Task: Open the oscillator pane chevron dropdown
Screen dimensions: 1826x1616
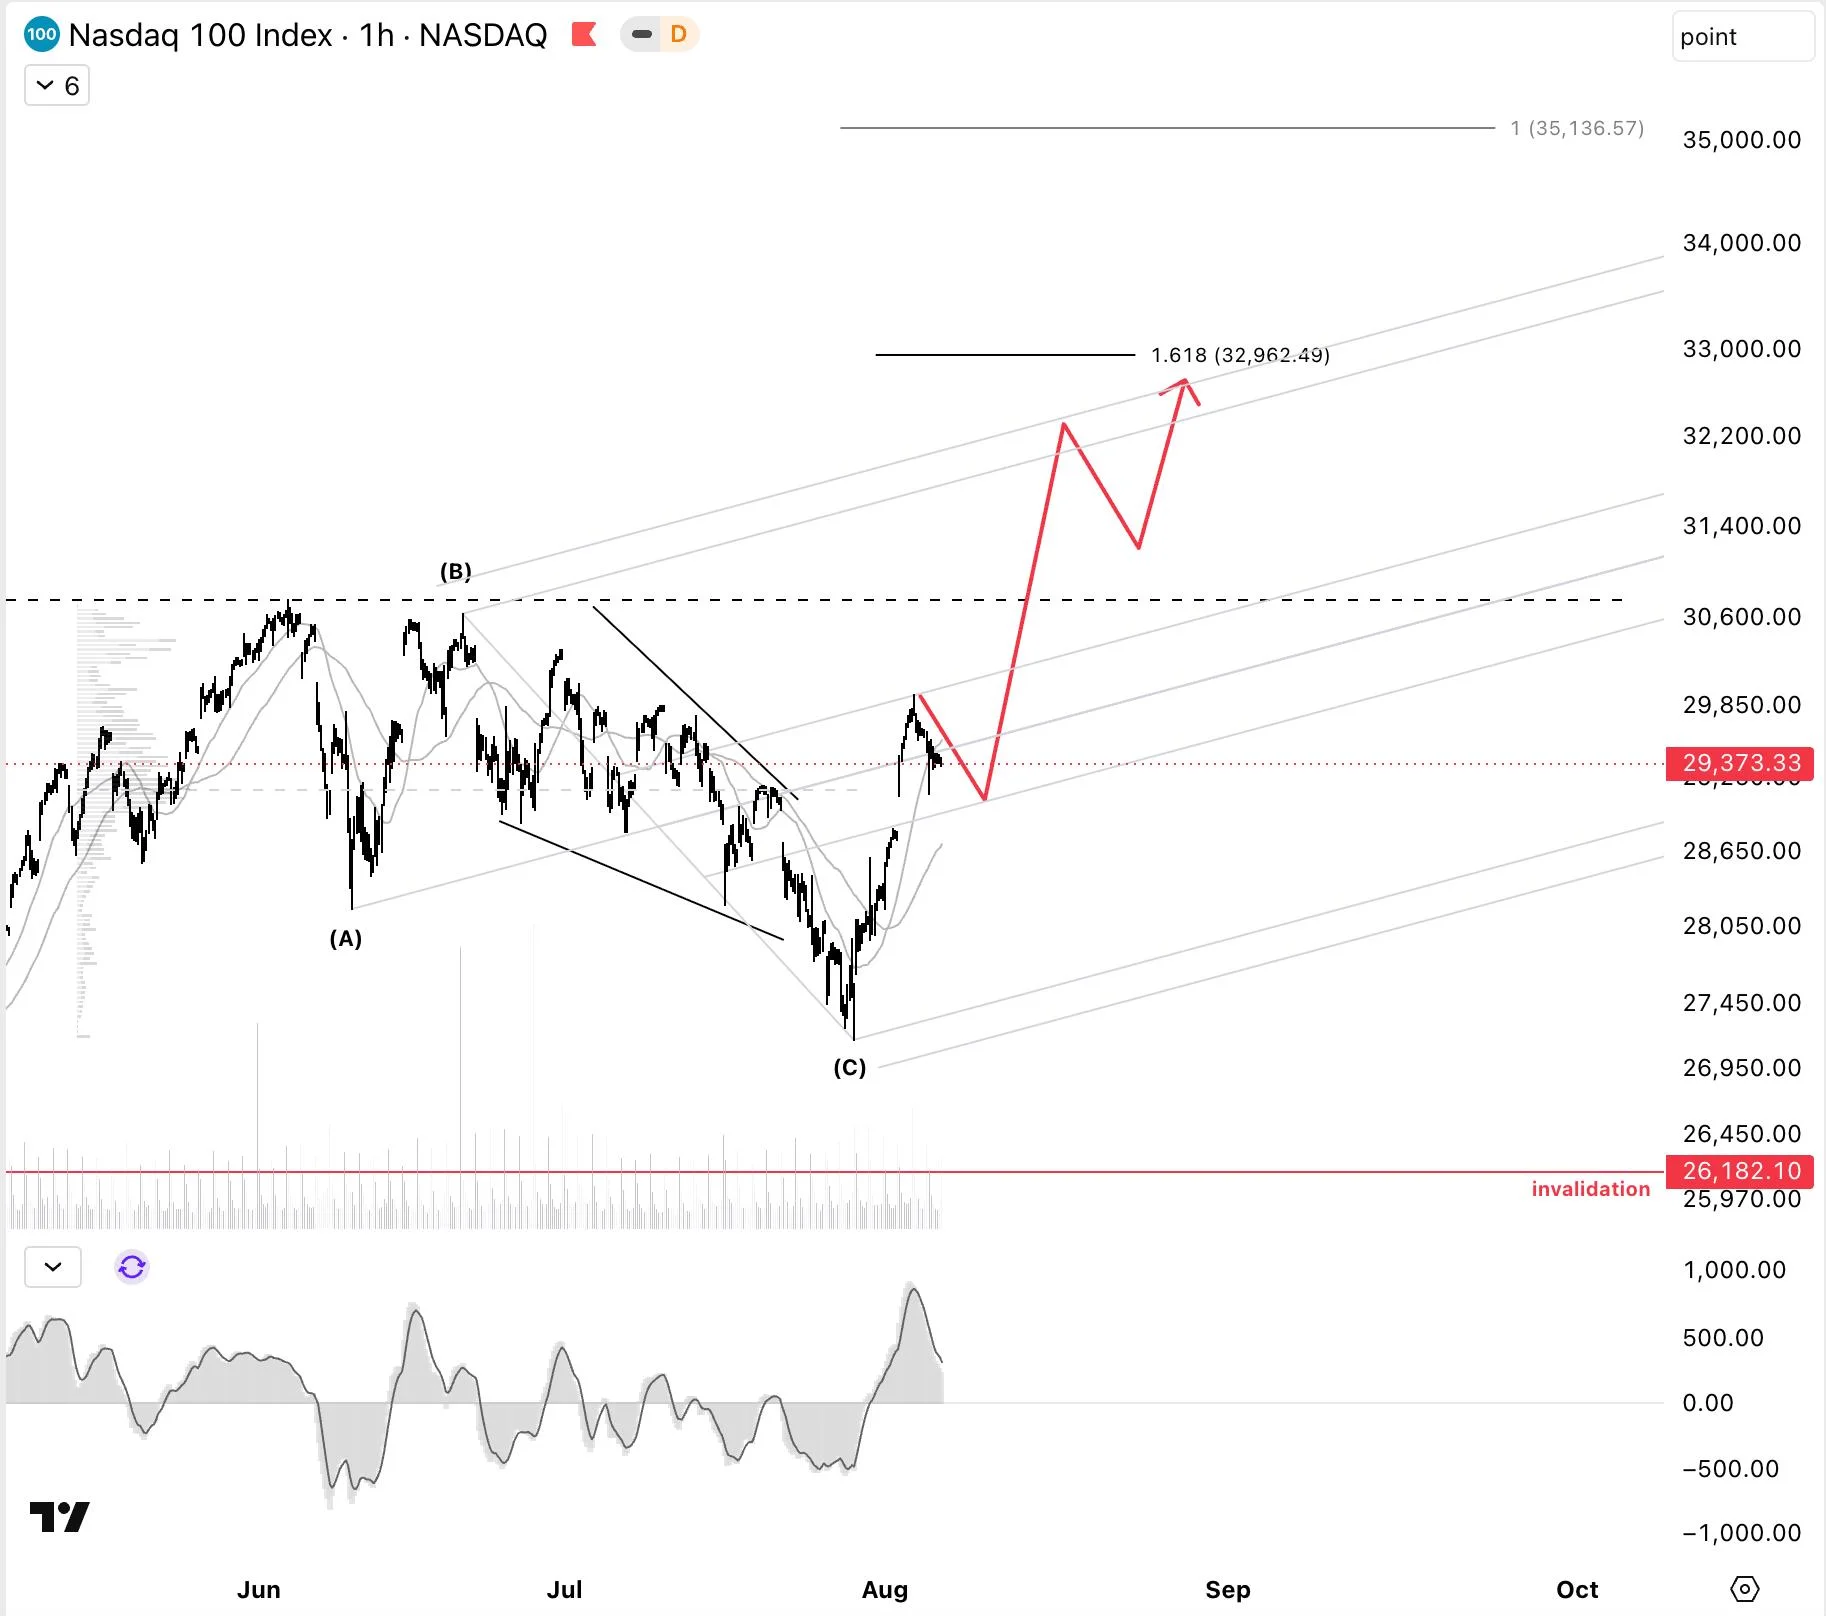Action: point(53,1267)
